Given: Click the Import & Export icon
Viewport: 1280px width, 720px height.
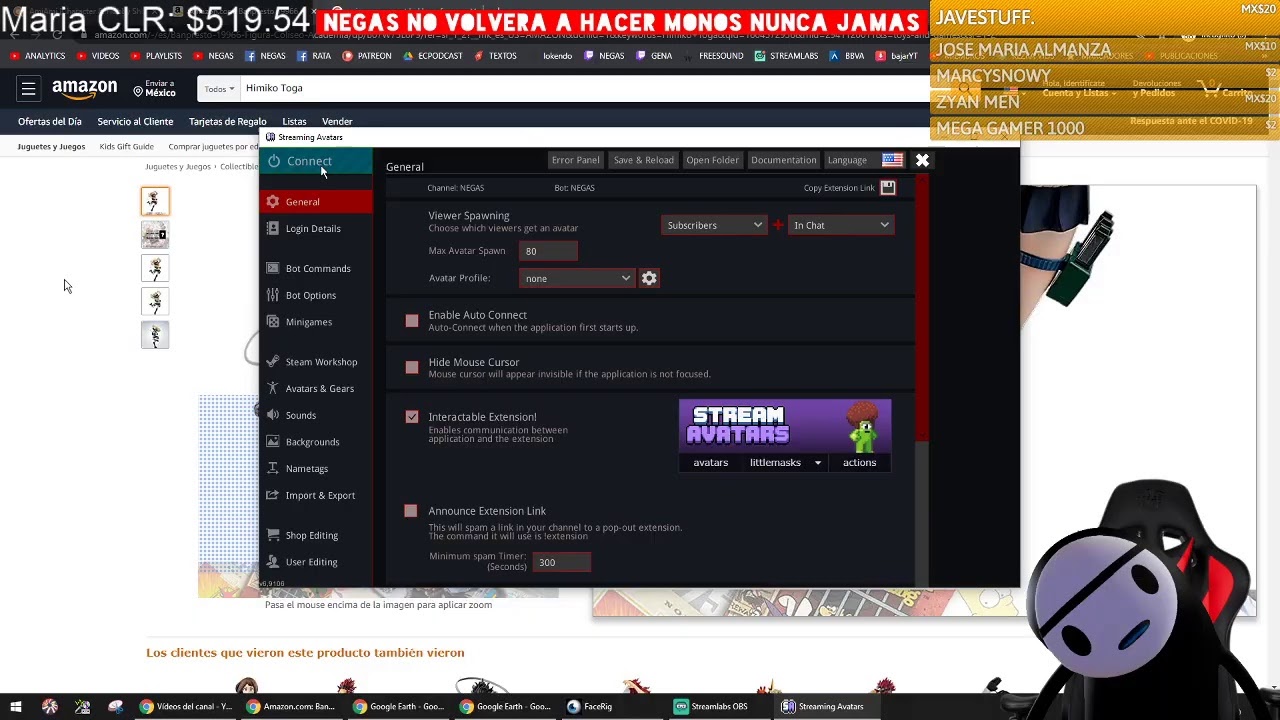Looking at the screenshot, I should 273,495.
